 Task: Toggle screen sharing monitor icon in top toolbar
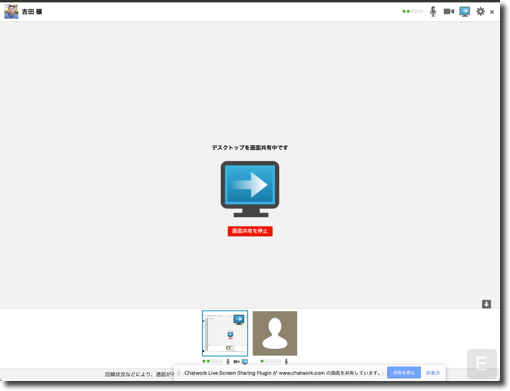(465, 12)
